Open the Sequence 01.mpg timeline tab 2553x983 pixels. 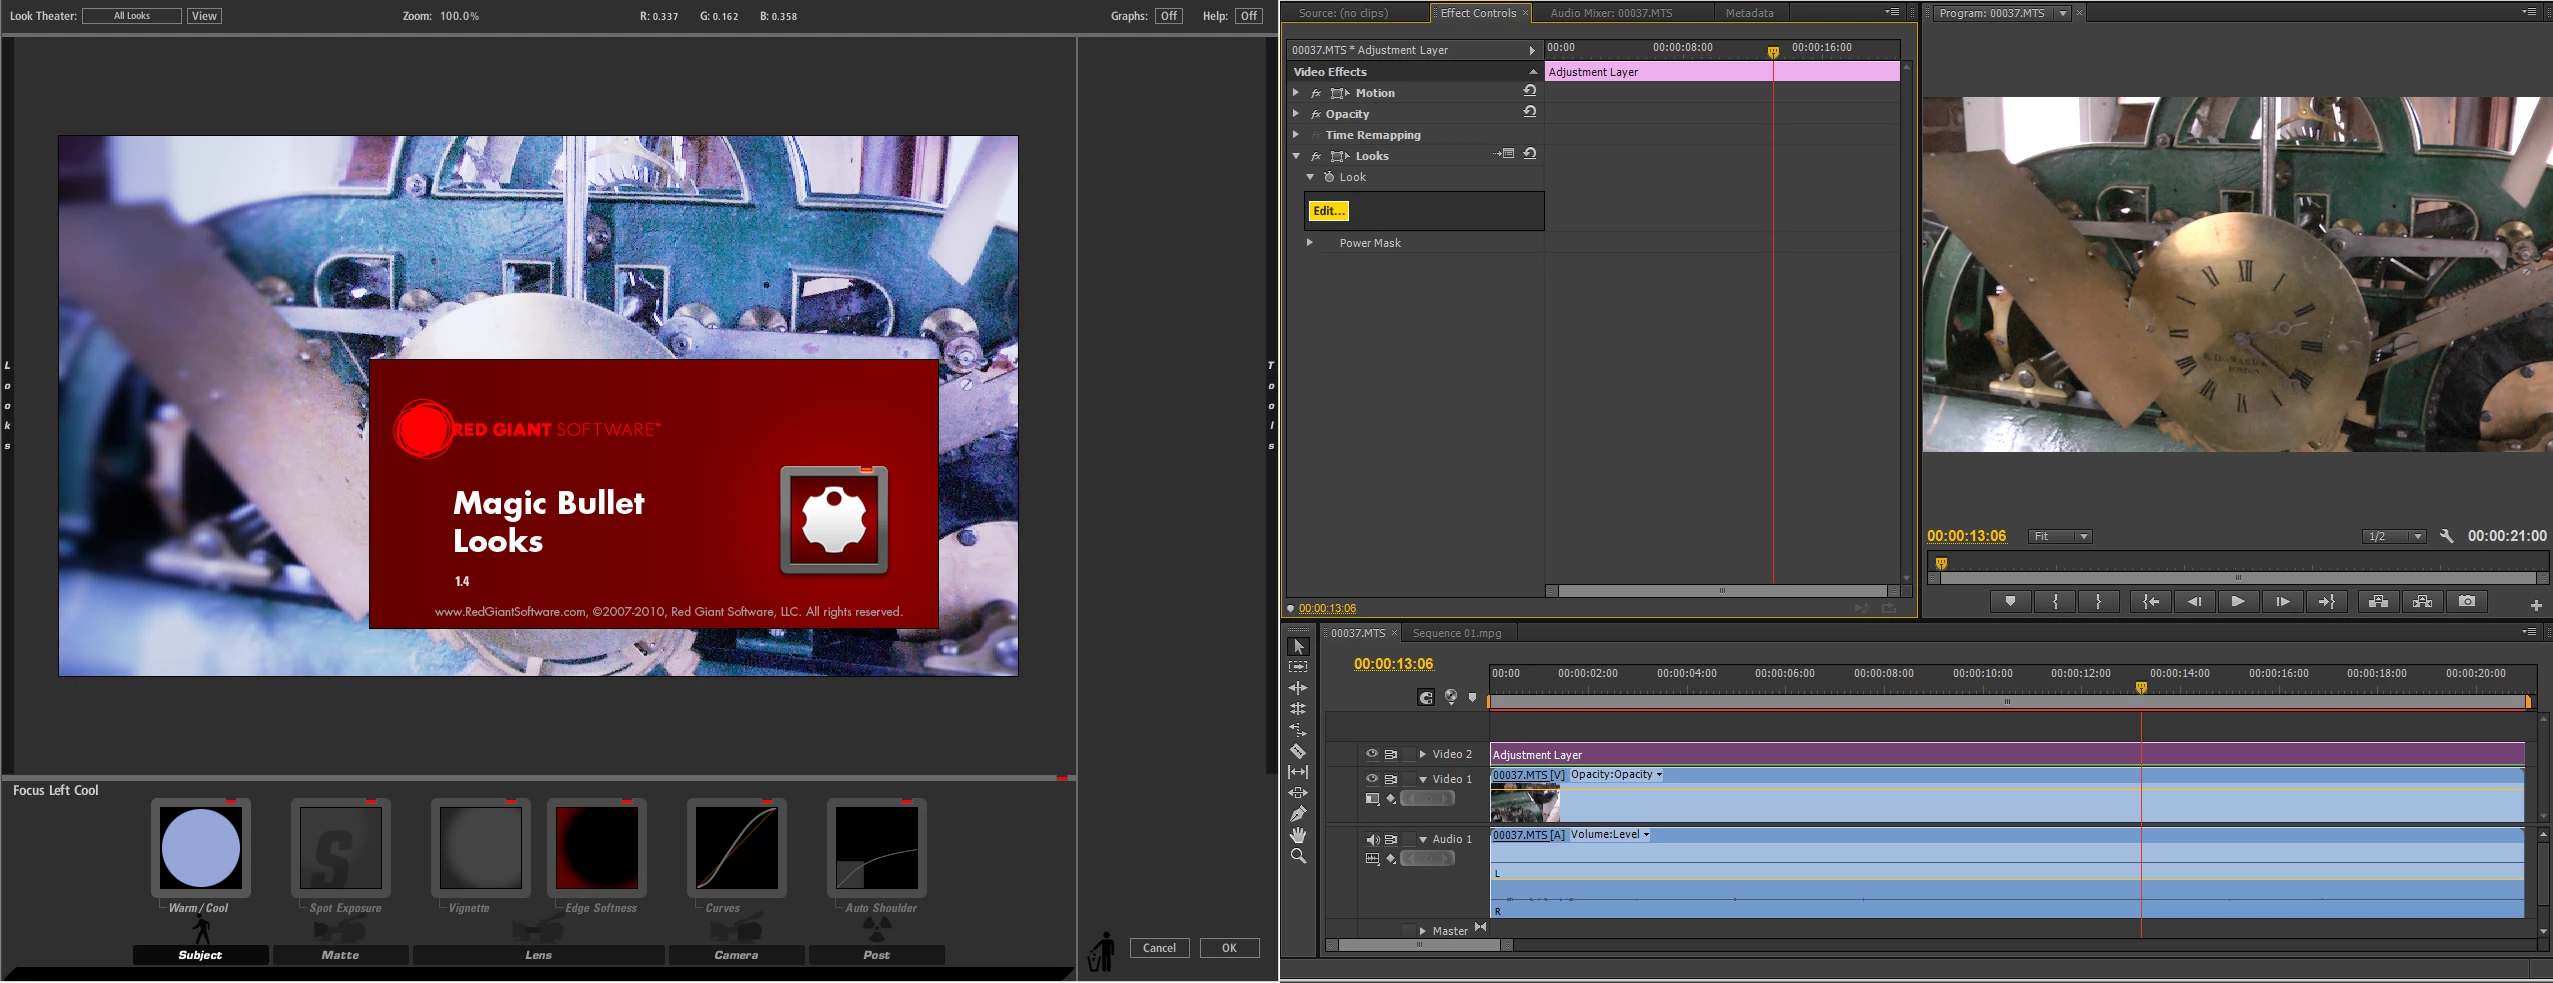tap(1456, 633)
